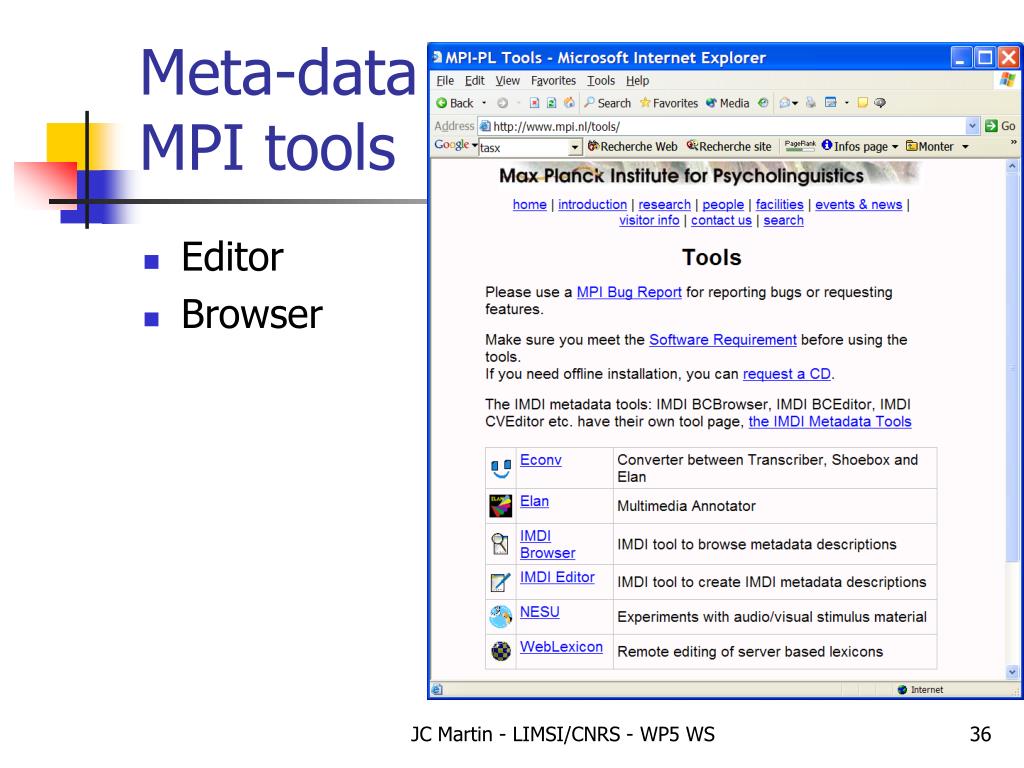Open the MPI Bug Report link
1024x768 pixels.
coord(629,292)
